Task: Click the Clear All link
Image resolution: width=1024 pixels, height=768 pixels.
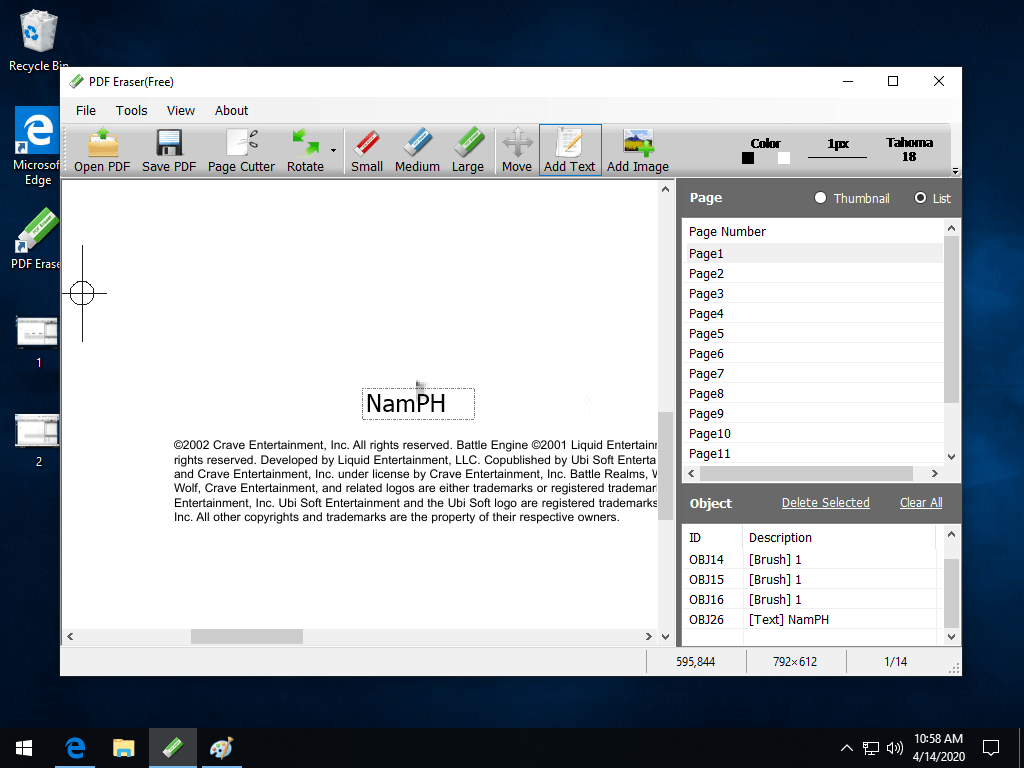Action: pos(921,503)
